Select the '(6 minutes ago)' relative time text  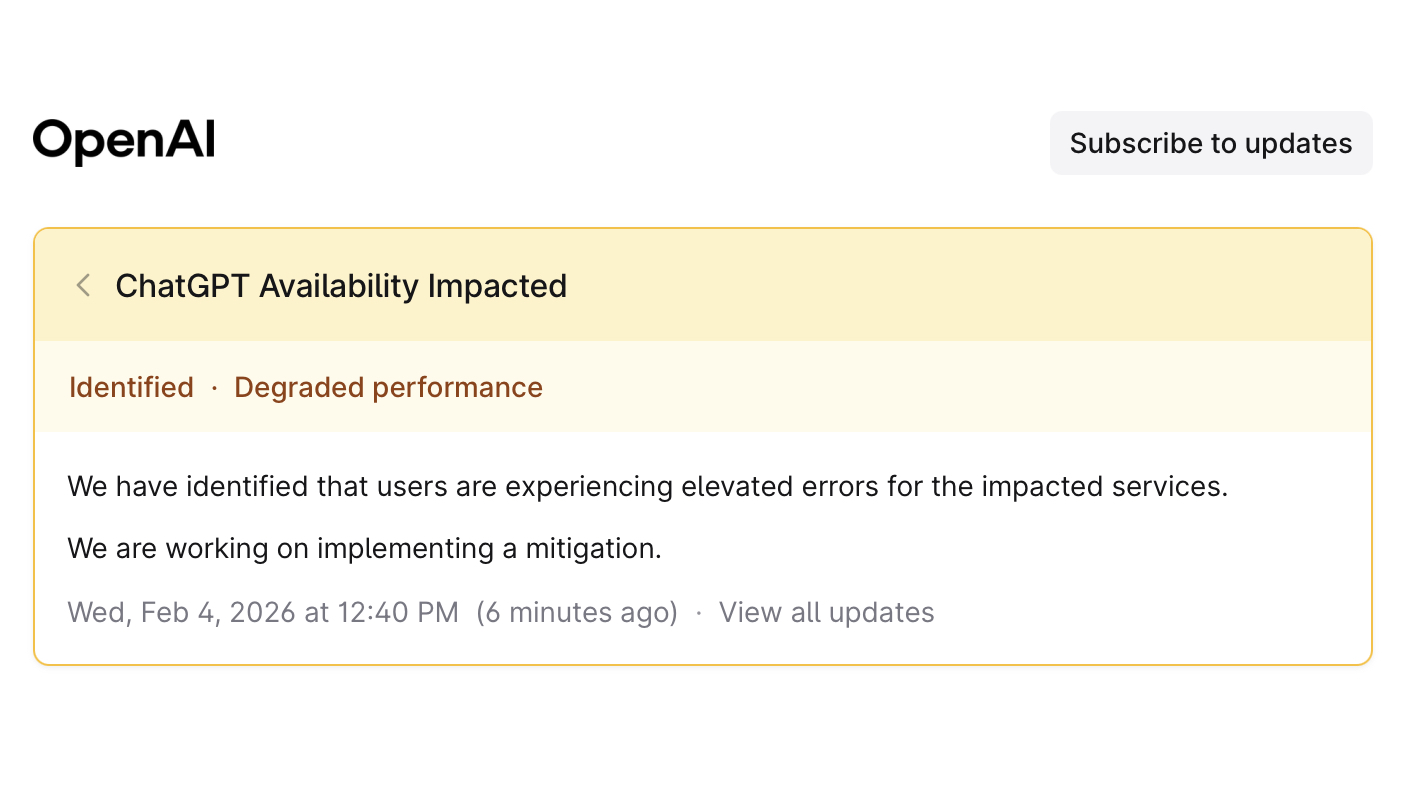coord(578,612)
